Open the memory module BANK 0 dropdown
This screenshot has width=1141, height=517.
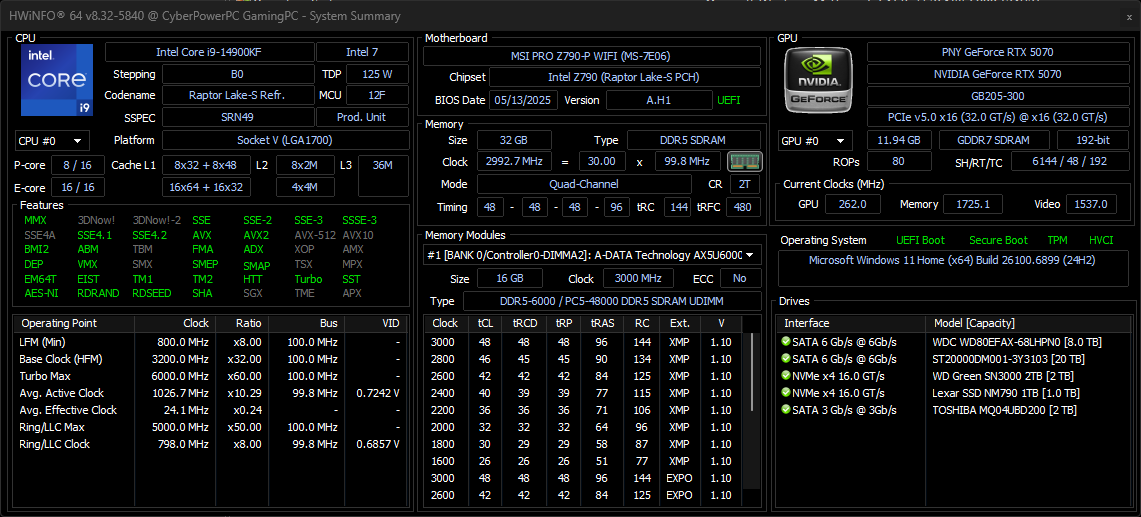click(592, 255)
